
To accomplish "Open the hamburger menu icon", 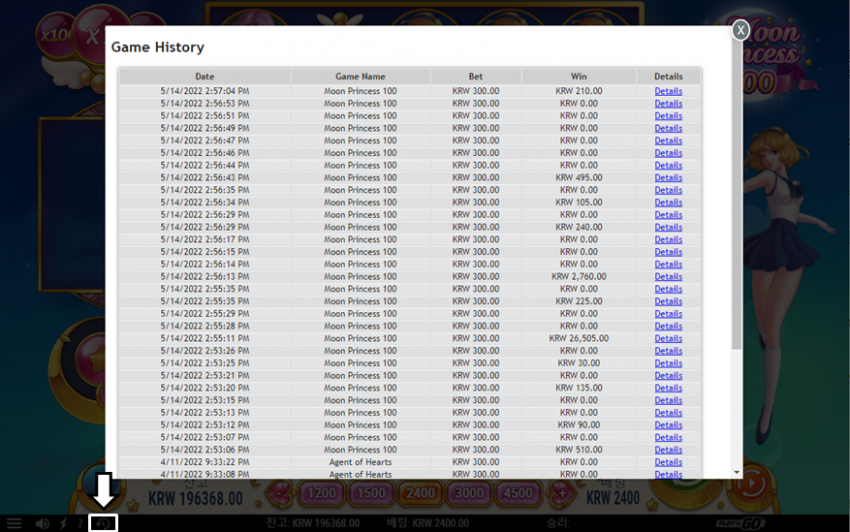I will click(x=14, y=523).
